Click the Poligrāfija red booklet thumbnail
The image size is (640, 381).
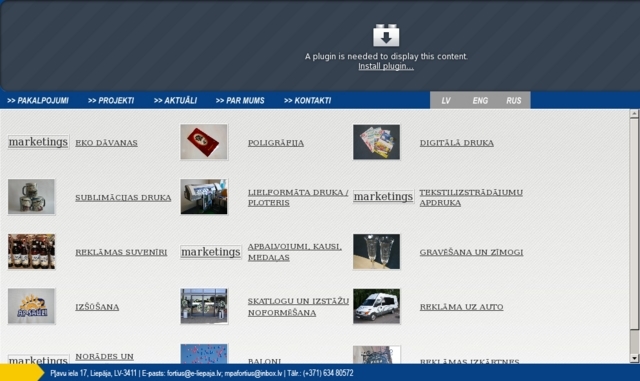click(x=204, y=142)
